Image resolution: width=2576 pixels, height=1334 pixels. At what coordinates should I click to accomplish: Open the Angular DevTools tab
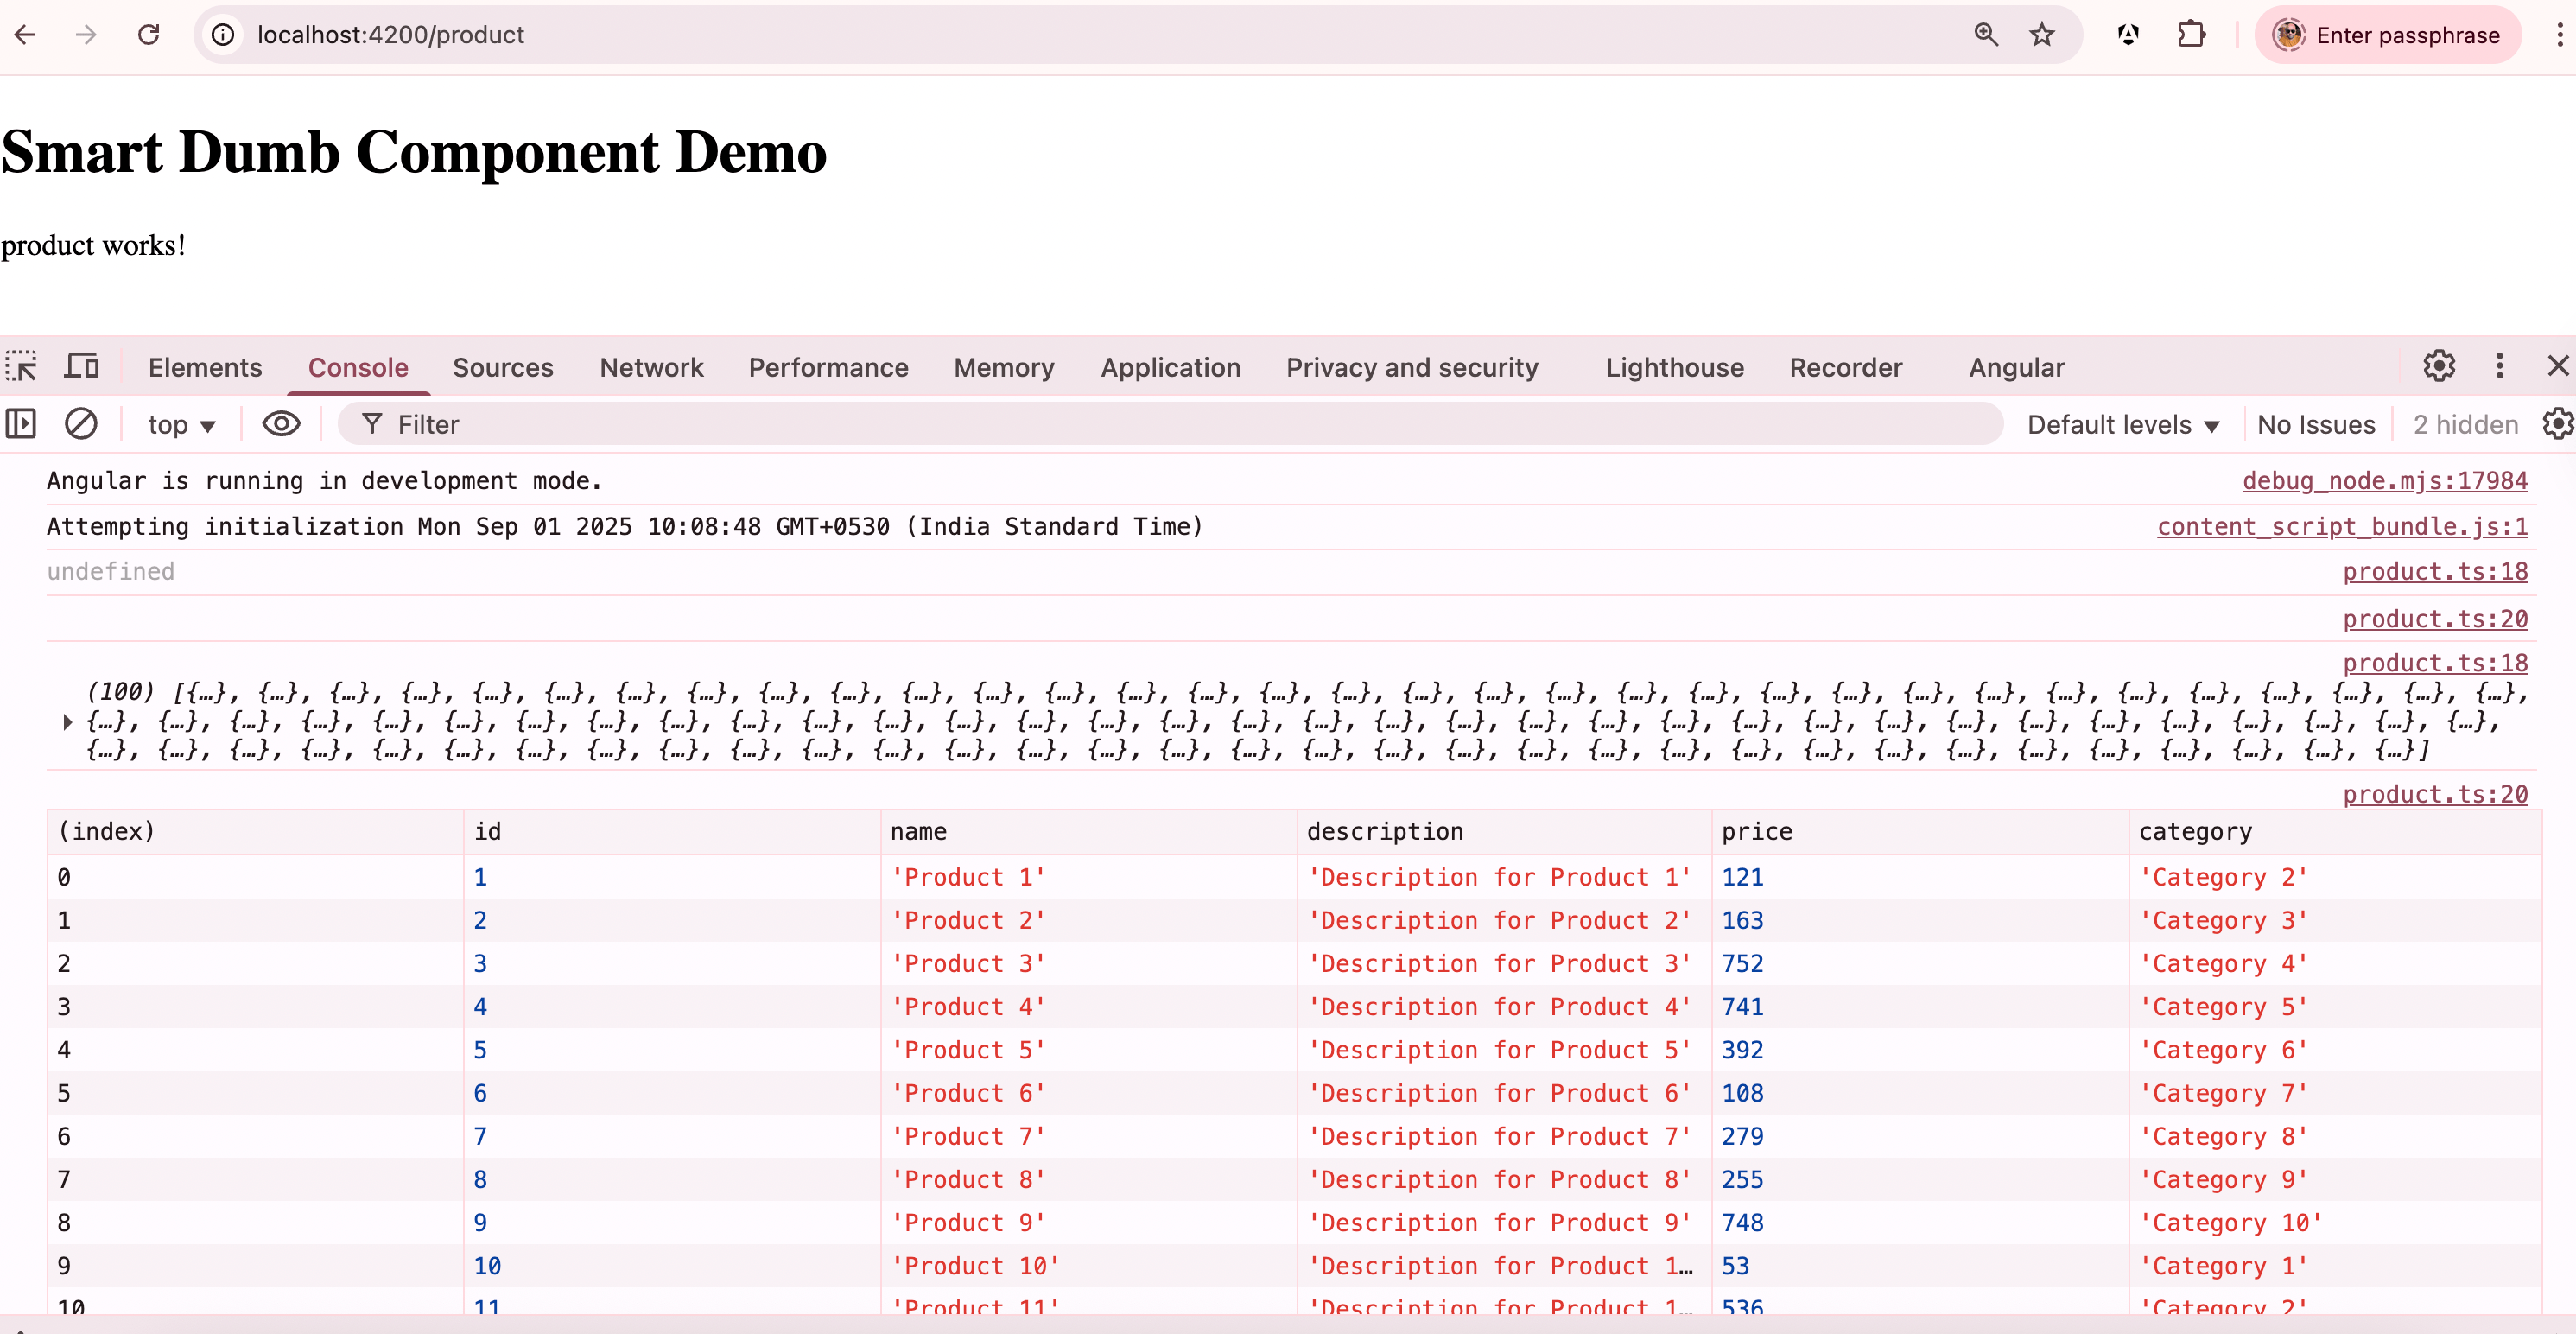coord(2016,367)
